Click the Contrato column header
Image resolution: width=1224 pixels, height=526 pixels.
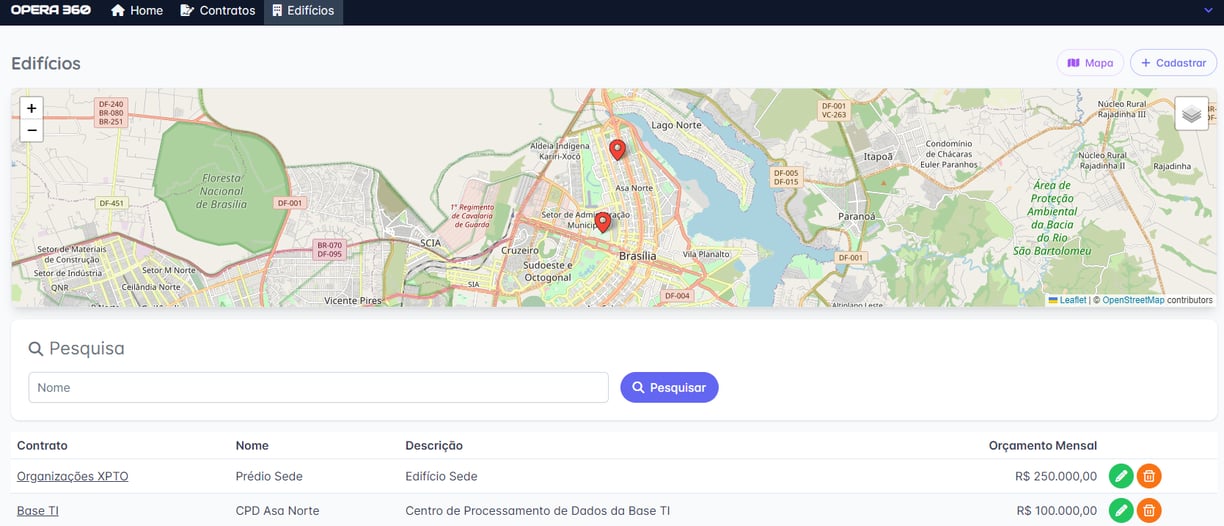[x=42, y=445]
